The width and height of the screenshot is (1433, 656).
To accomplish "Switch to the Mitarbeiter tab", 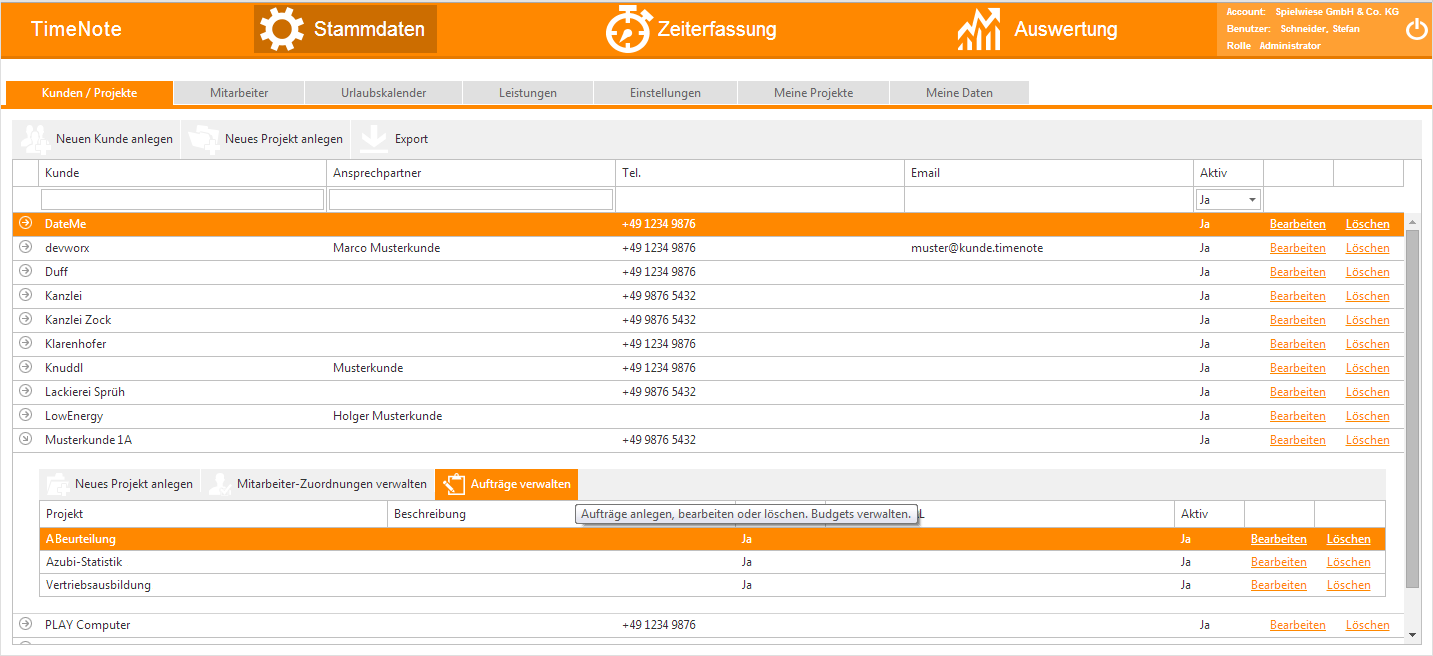I will tap(239, 93).
